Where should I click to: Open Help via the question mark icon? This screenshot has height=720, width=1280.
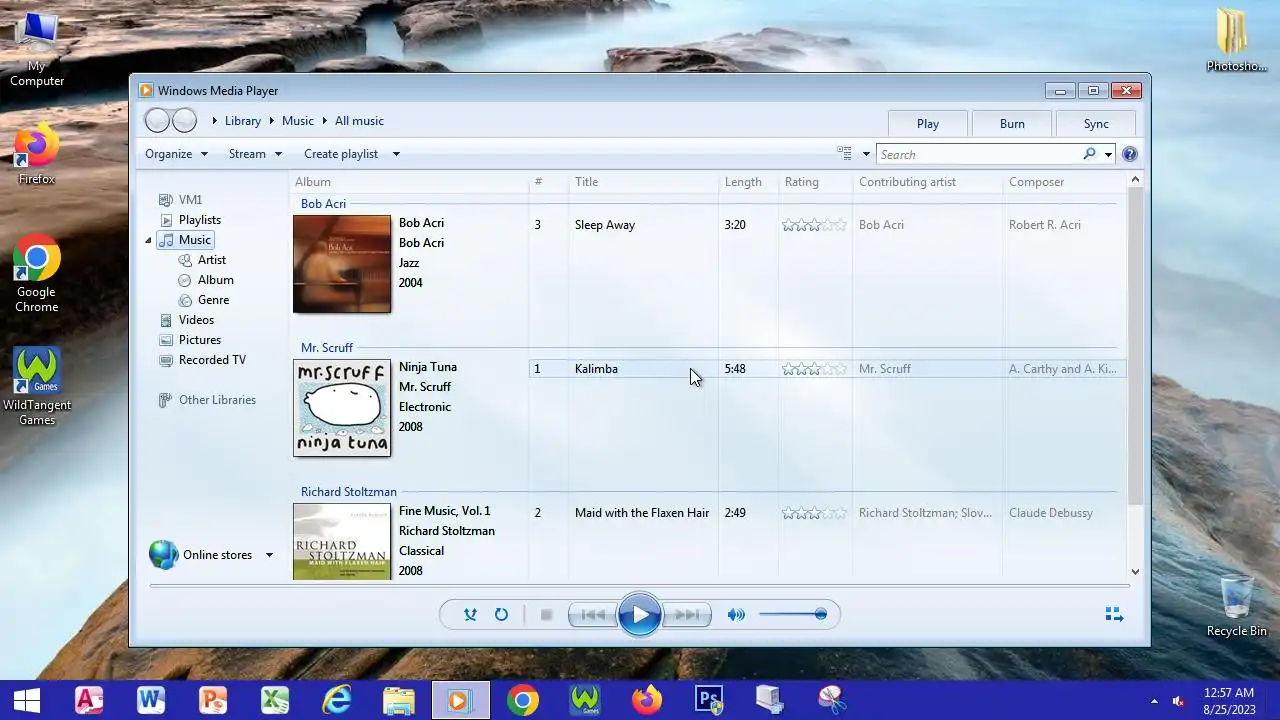[x=1130, y=154]
